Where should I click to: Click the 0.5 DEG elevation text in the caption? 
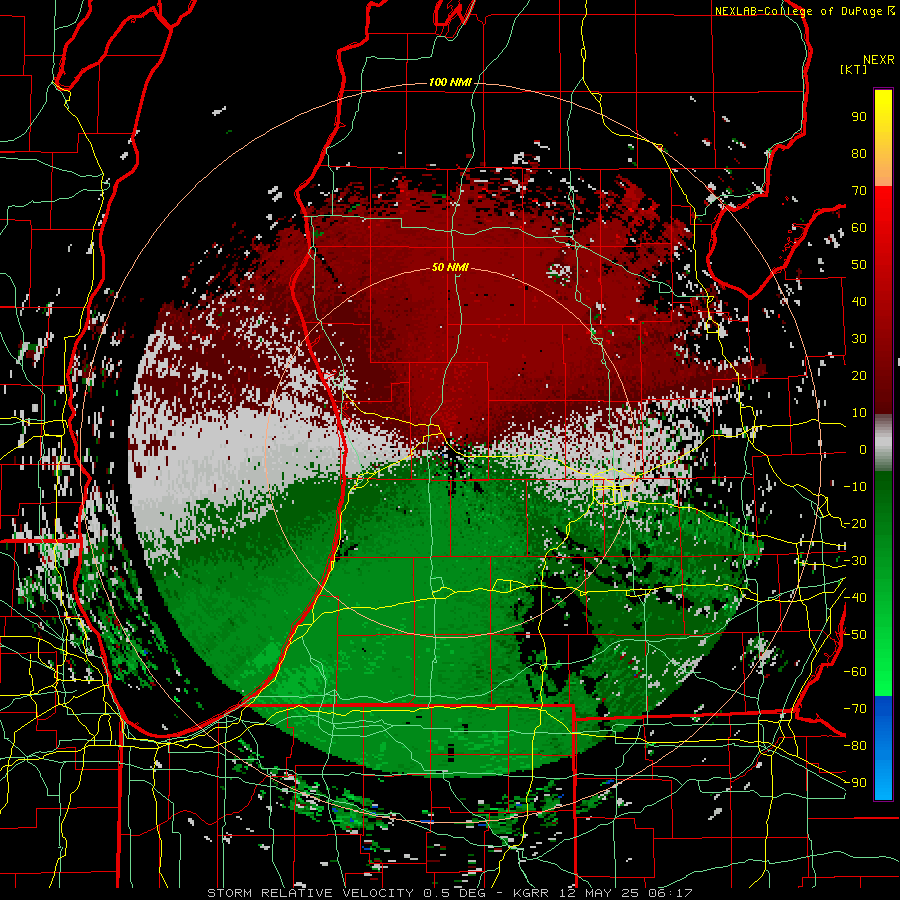[x=457, y=893]
